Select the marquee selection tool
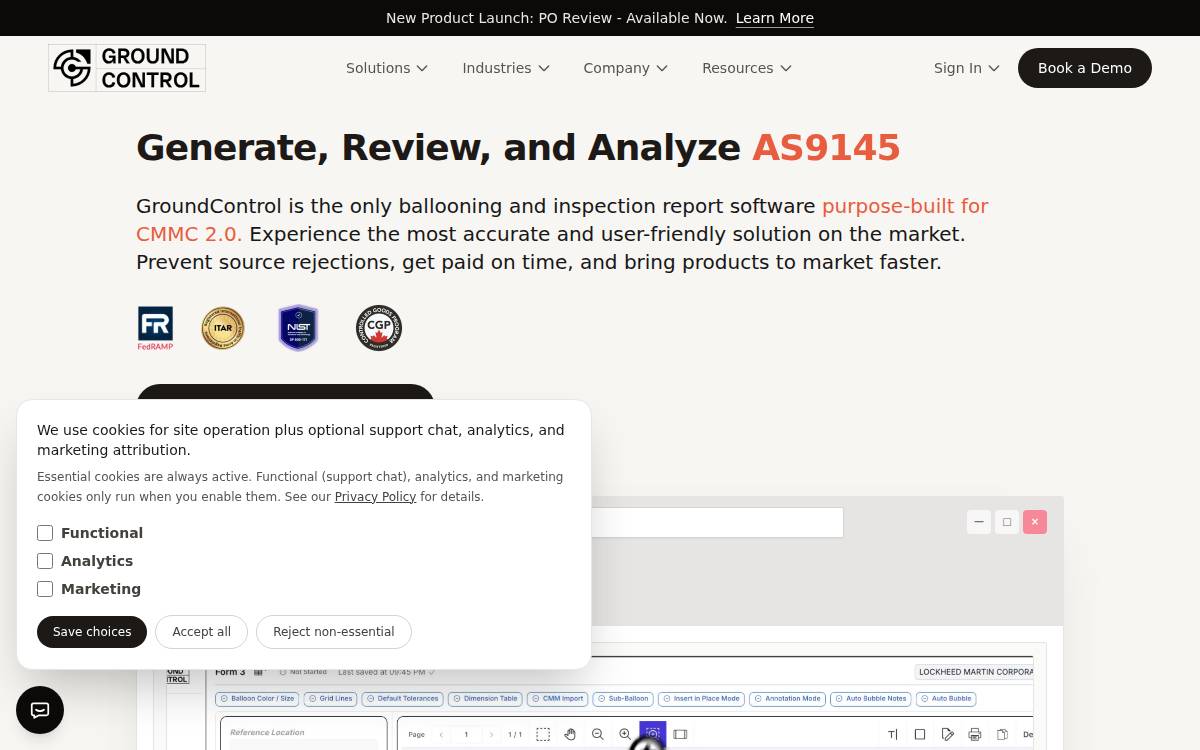1200x750 pixels. point(543,734)
